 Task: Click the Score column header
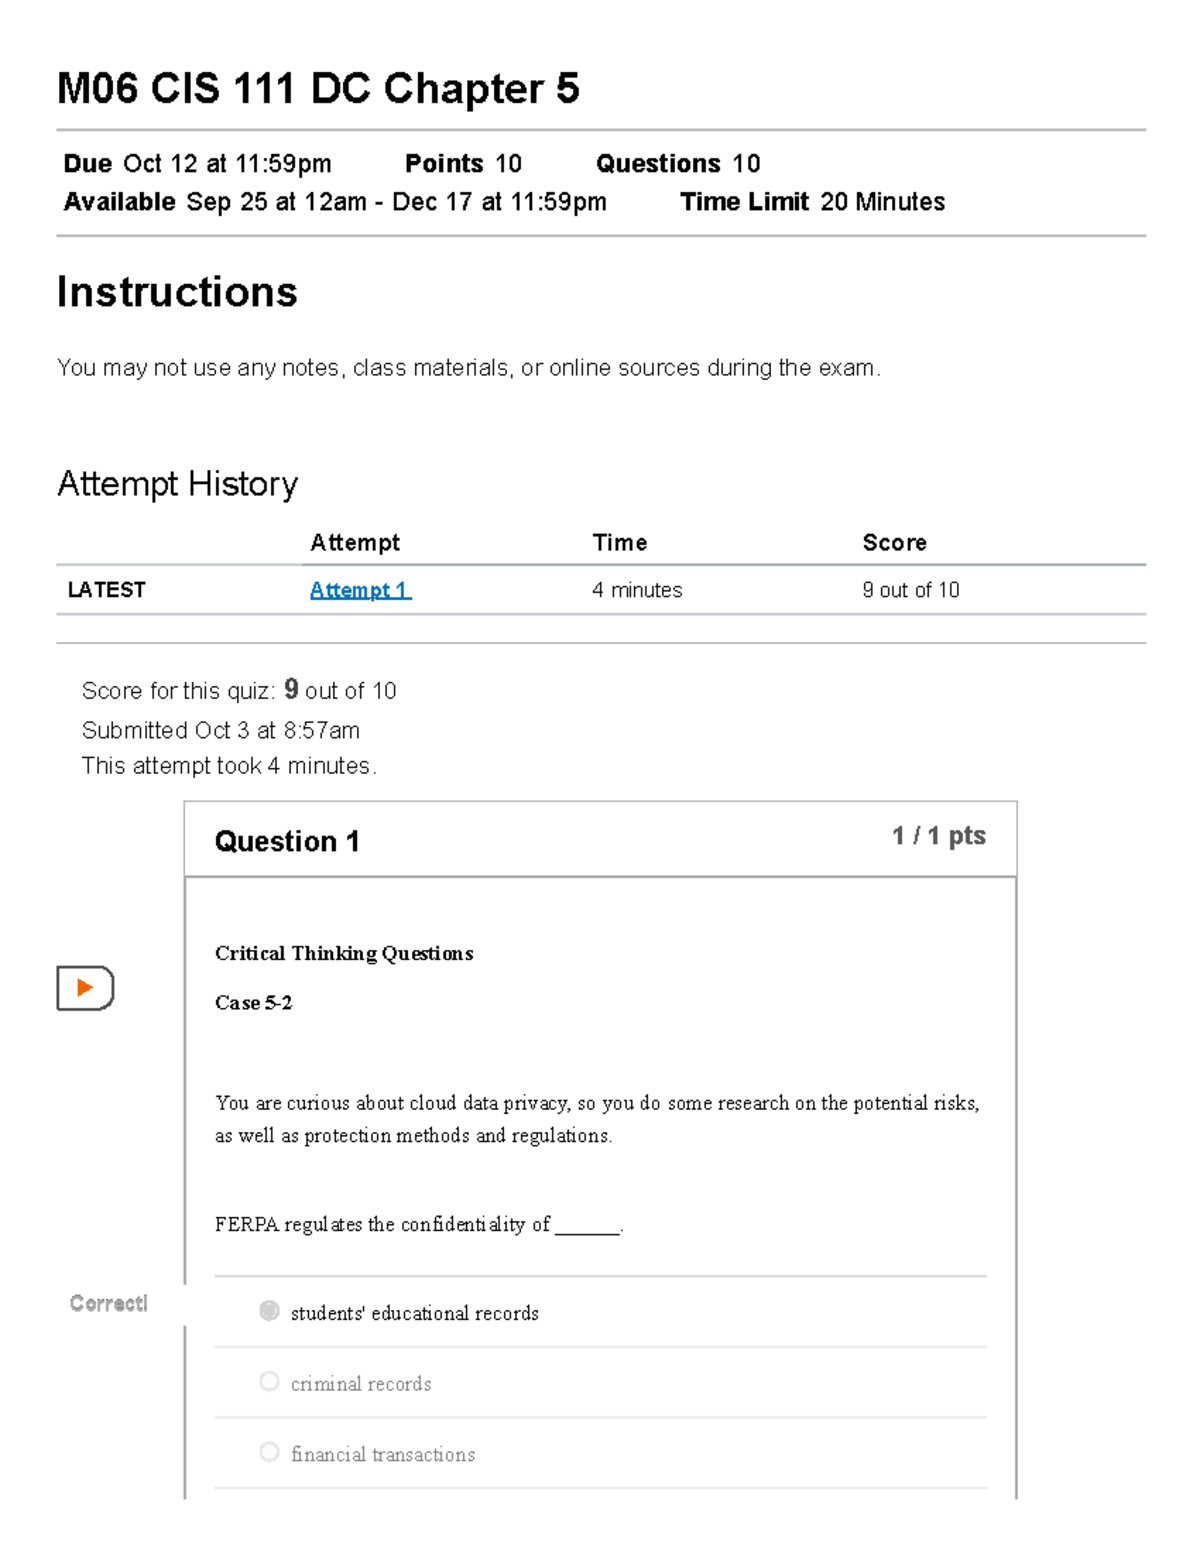coord(895,542)
